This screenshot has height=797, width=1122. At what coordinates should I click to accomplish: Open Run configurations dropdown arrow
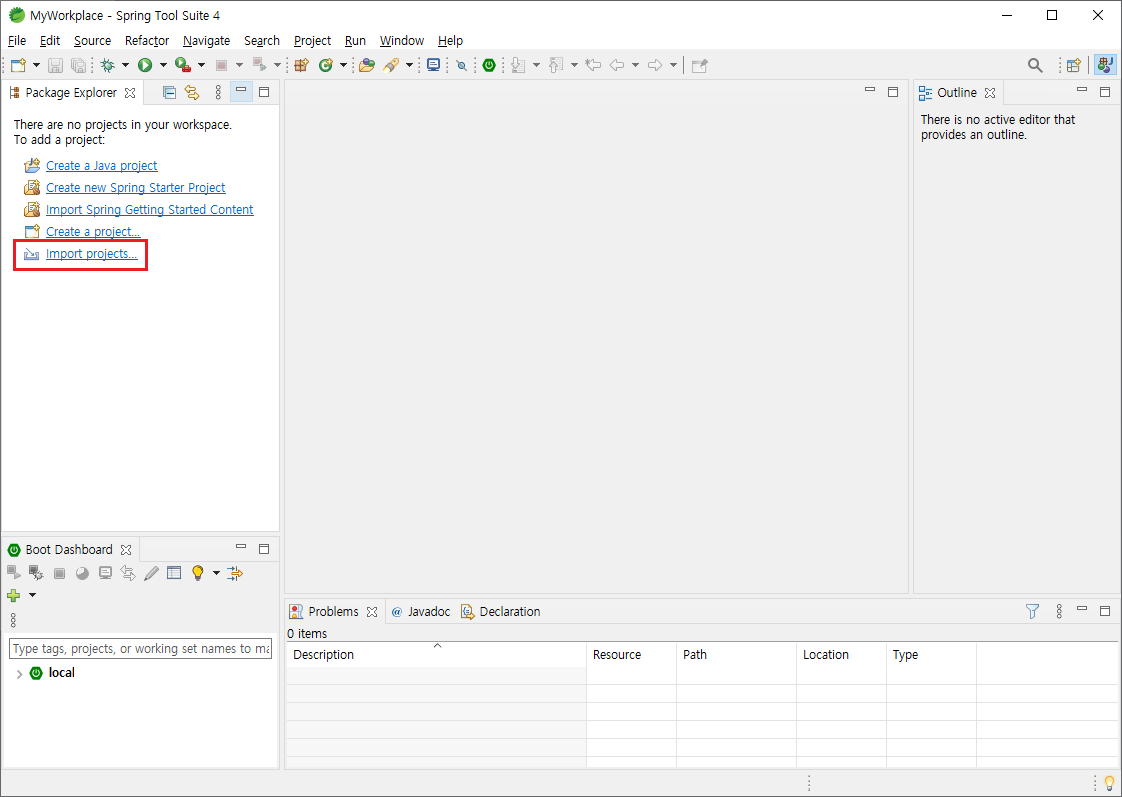[163, 65]
